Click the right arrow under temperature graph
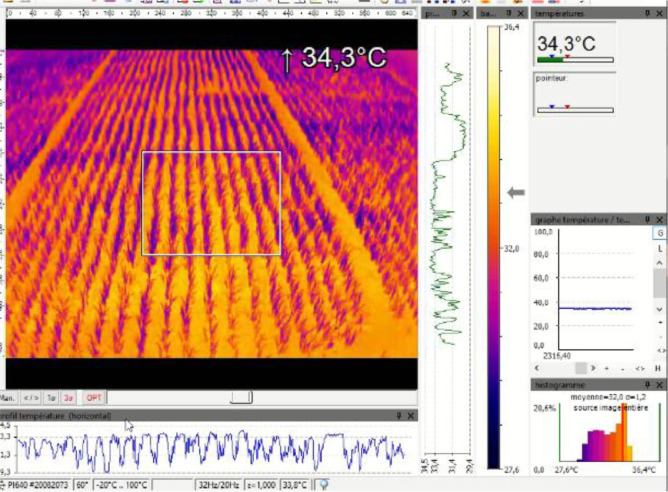This screenshot has width=668, height=492. 593,368
